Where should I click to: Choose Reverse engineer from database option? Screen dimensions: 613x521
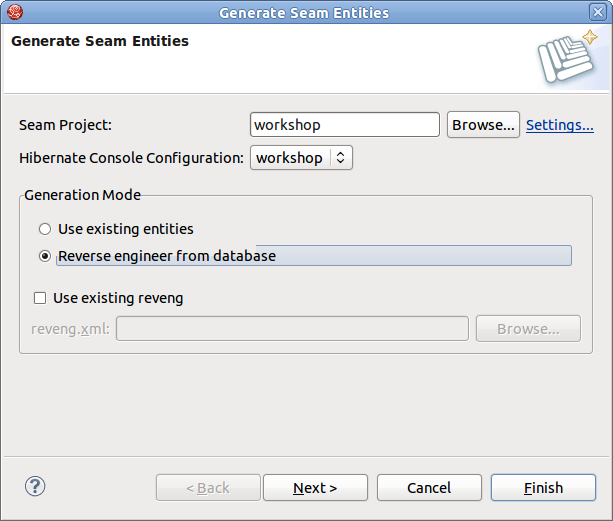(45, 256)
